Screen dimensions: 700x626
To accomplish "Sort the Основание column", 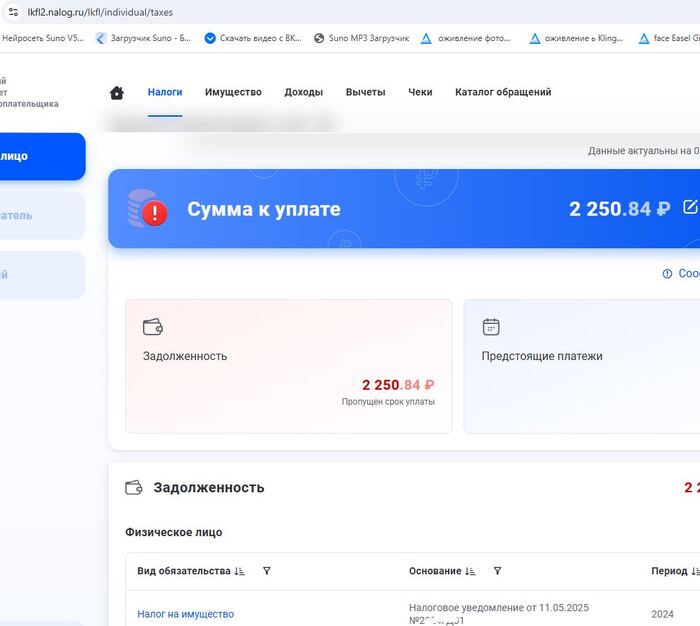I will coord(470,571).
